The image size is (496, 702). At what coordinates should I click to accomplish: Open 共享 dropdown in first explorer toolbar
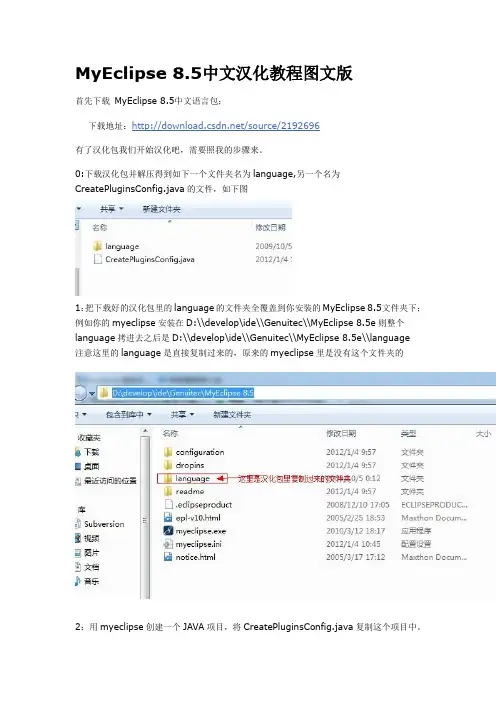112,209
